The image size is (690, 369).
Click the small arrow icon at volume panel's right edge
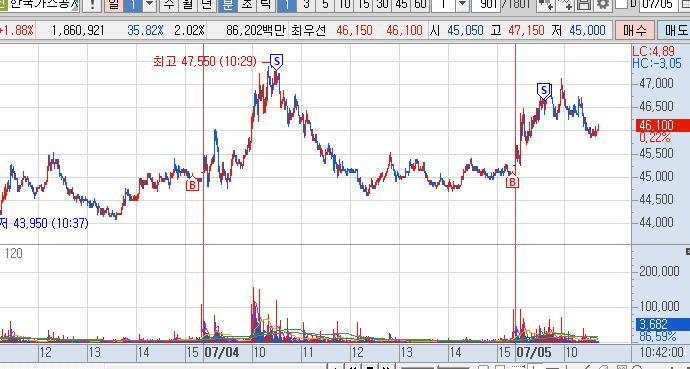688,252
